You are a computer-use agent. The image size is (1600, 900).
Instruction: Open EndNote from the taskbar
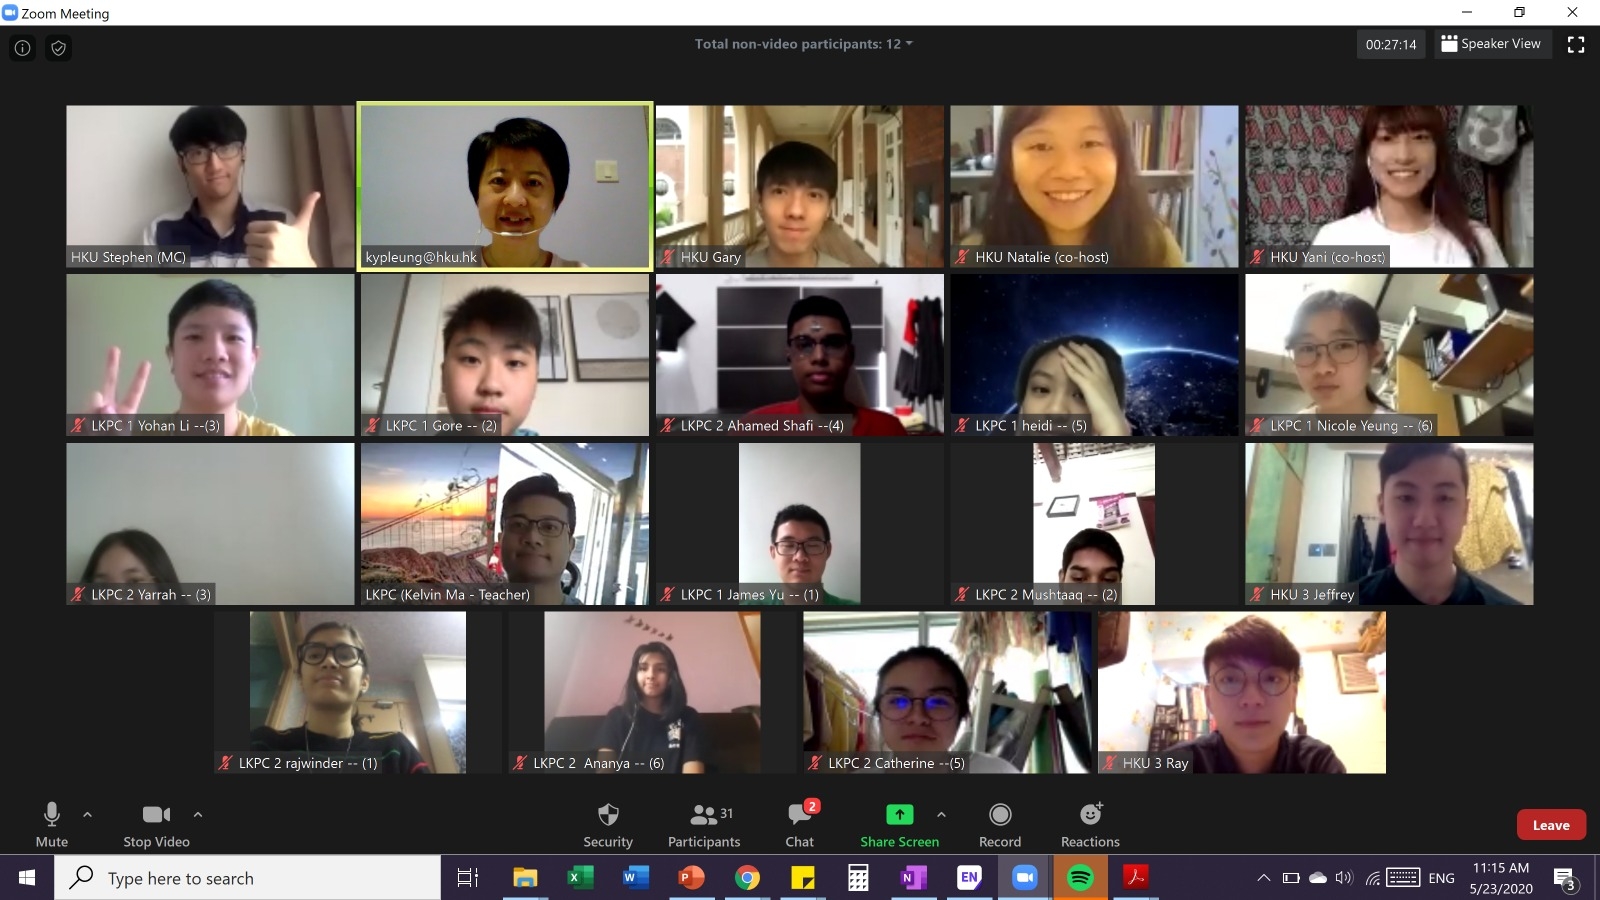969,878
